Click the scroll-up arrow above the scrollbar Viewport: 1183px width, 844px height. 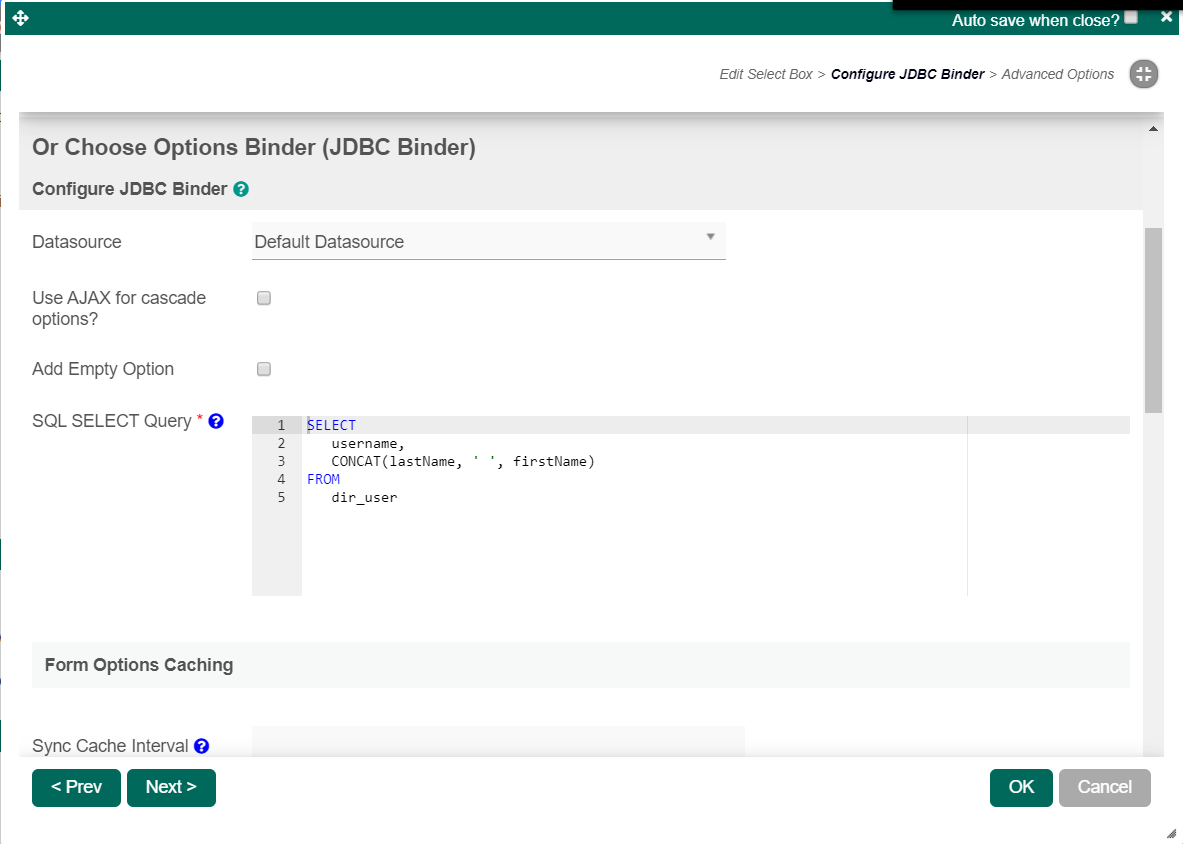[1153, 129]
